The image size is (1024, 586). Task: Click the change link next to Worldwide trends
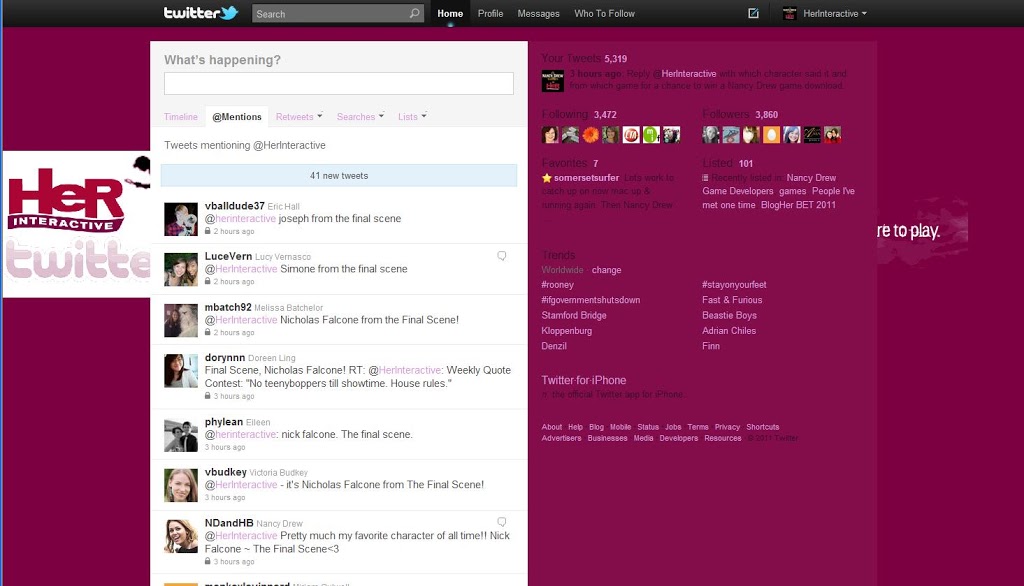[607, 270]
